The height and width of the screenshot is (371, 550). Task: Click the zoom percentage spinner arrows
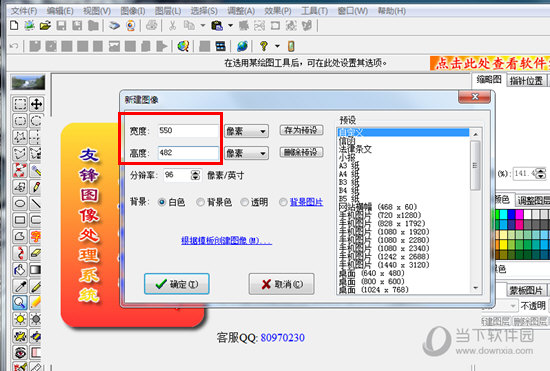coord(541,173)
